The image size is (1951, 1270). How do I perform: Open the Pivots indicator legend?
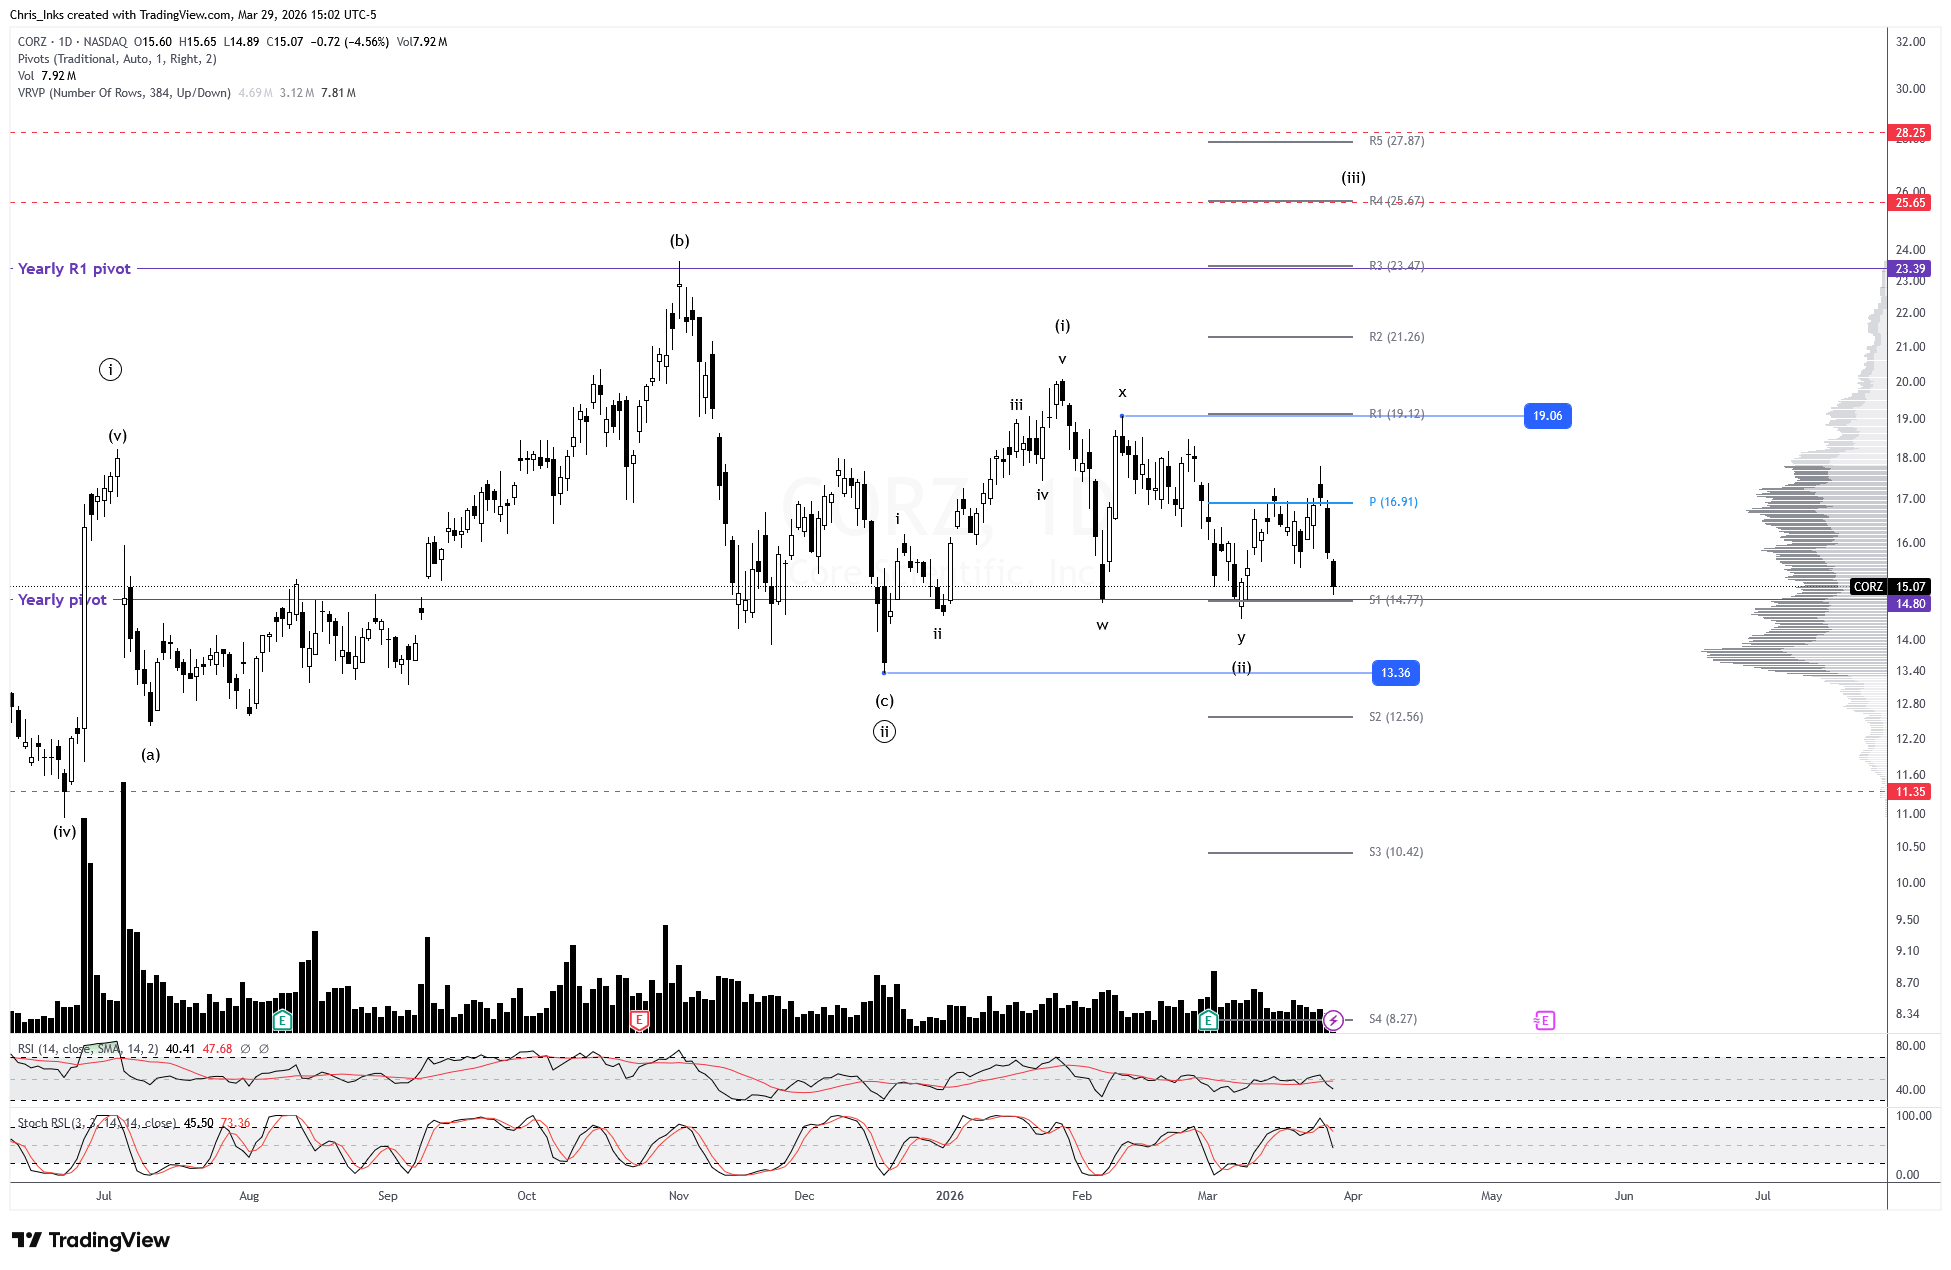(x=117, y=59)
